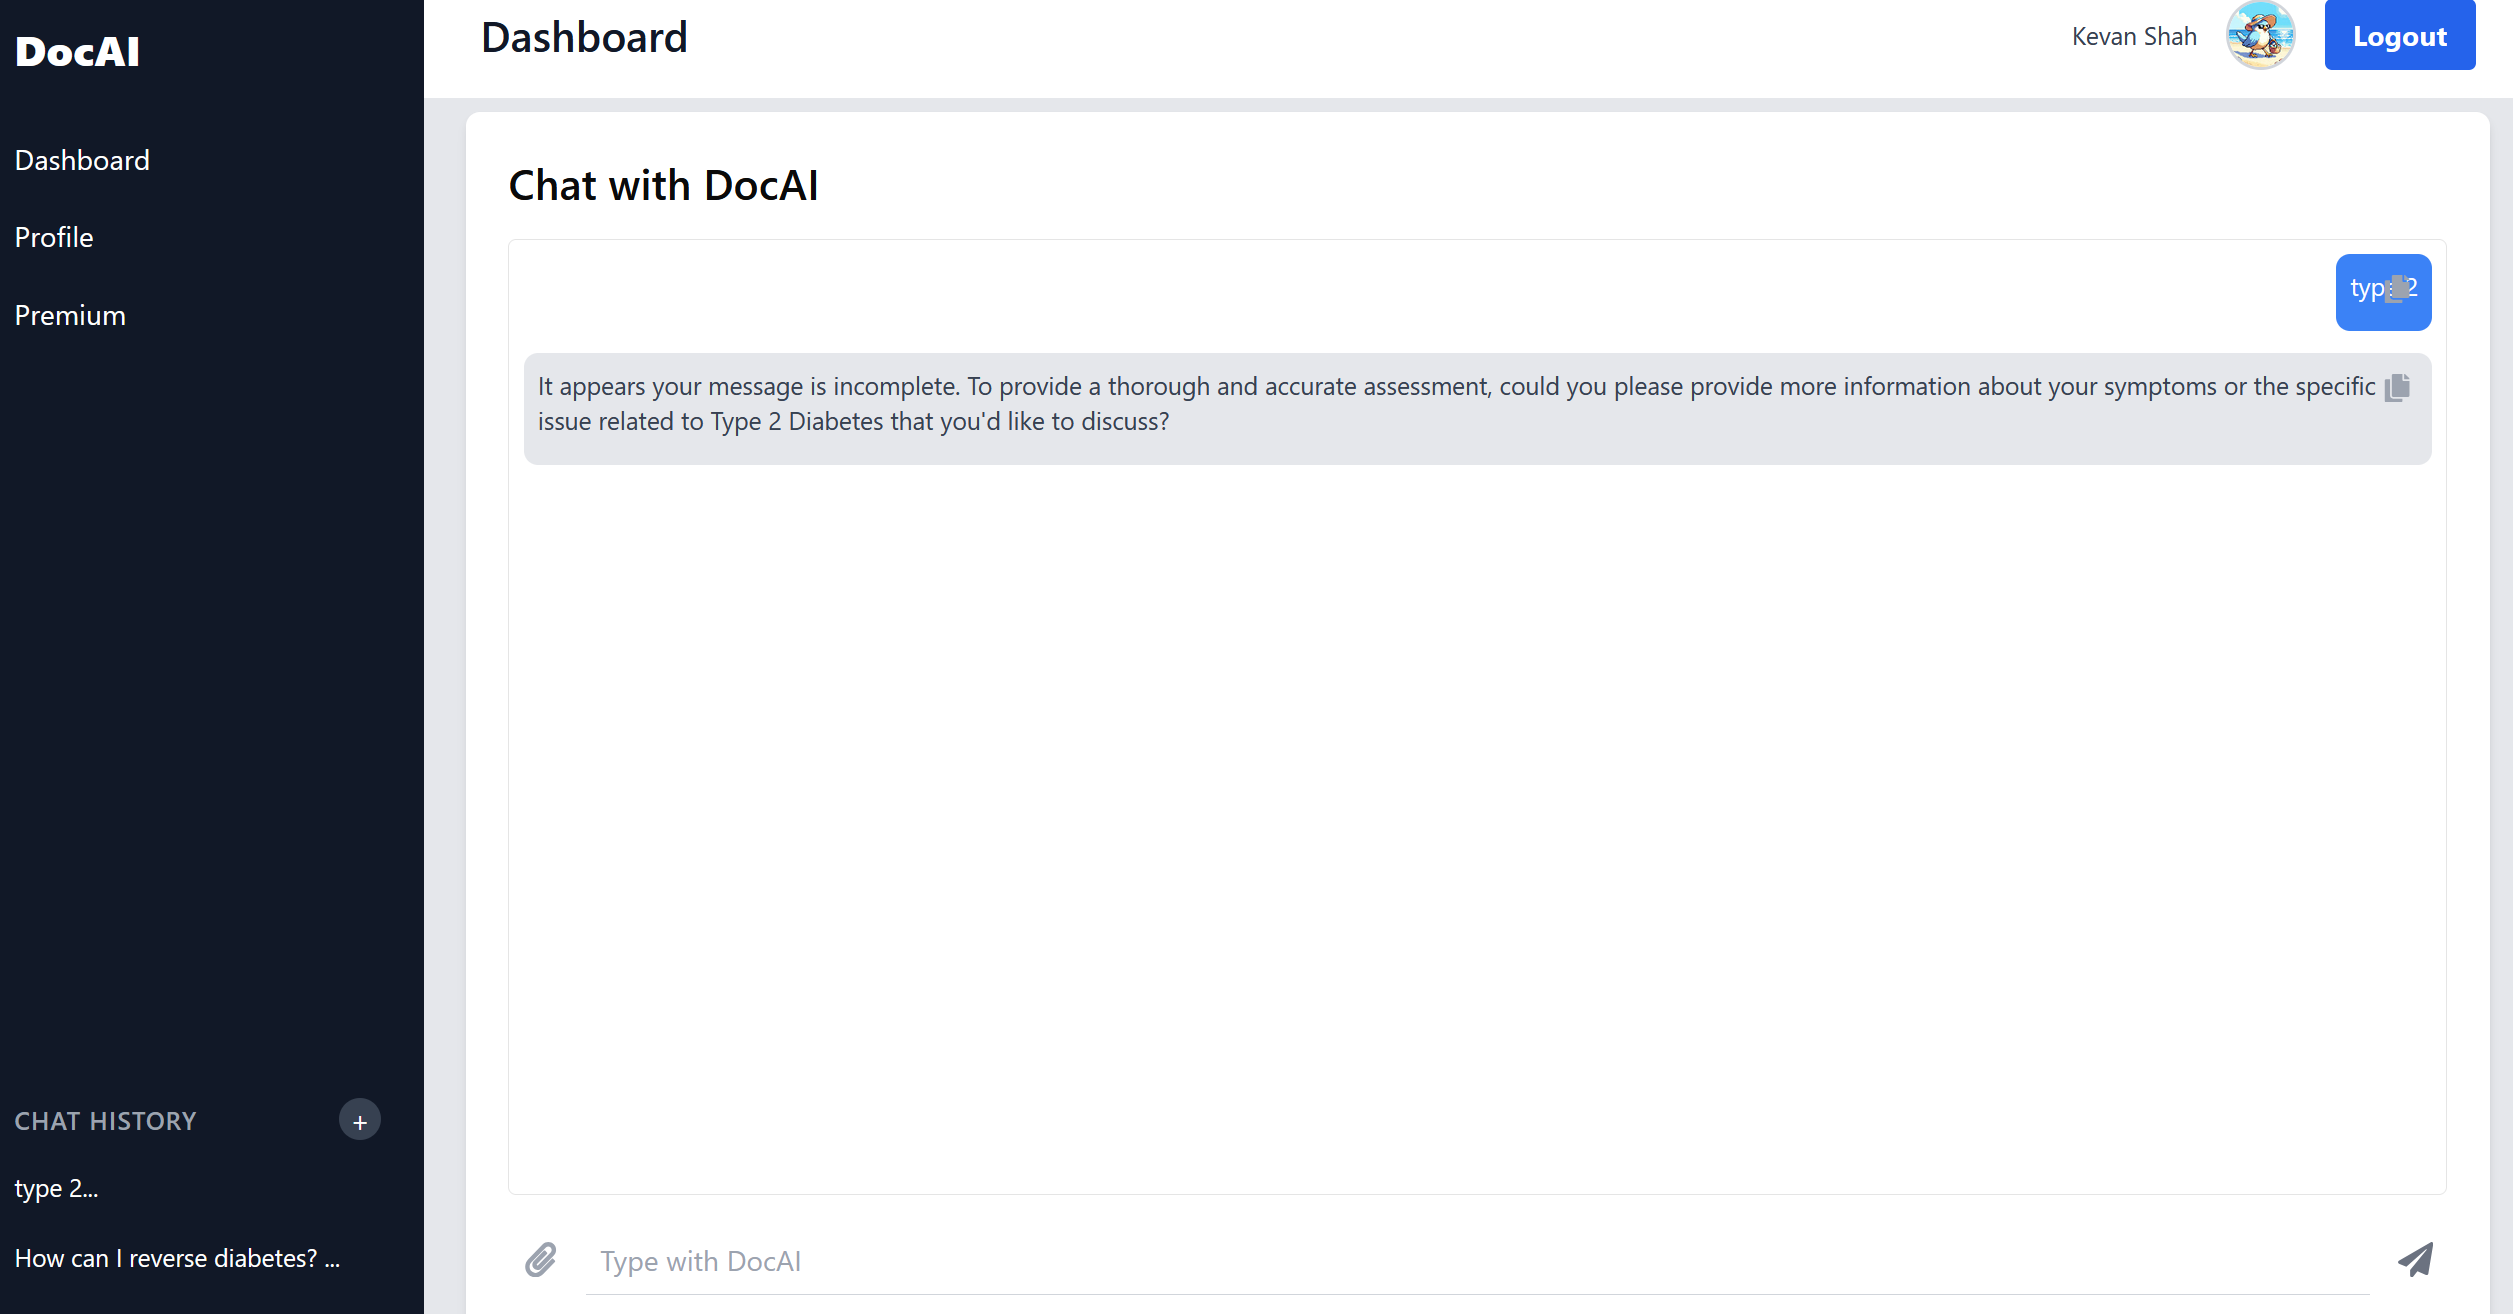Click the Kevan Shah username

click(x=2134, y=37)
